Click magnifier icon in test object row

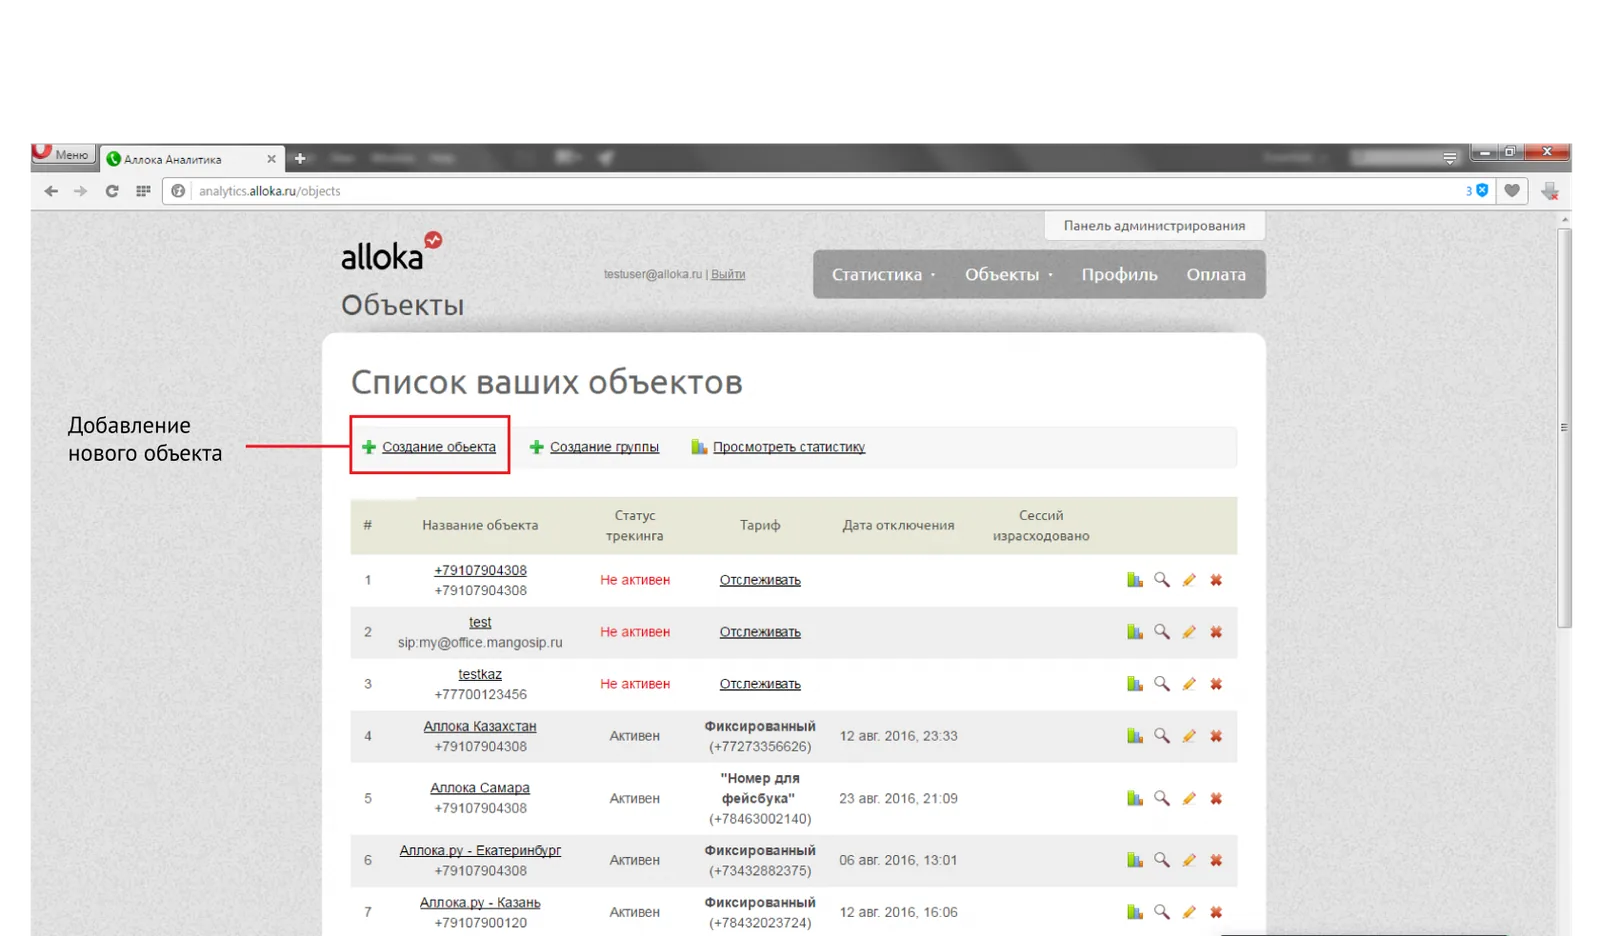coord(1161,632)
